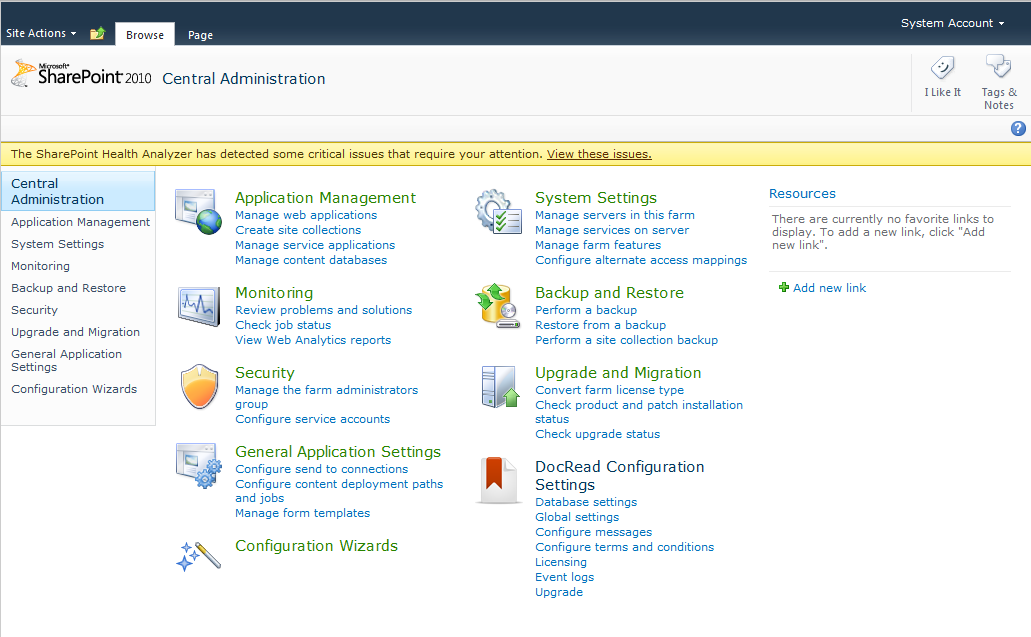
Task: Open Perform a site collection backup link
Action: pos(626,340)
